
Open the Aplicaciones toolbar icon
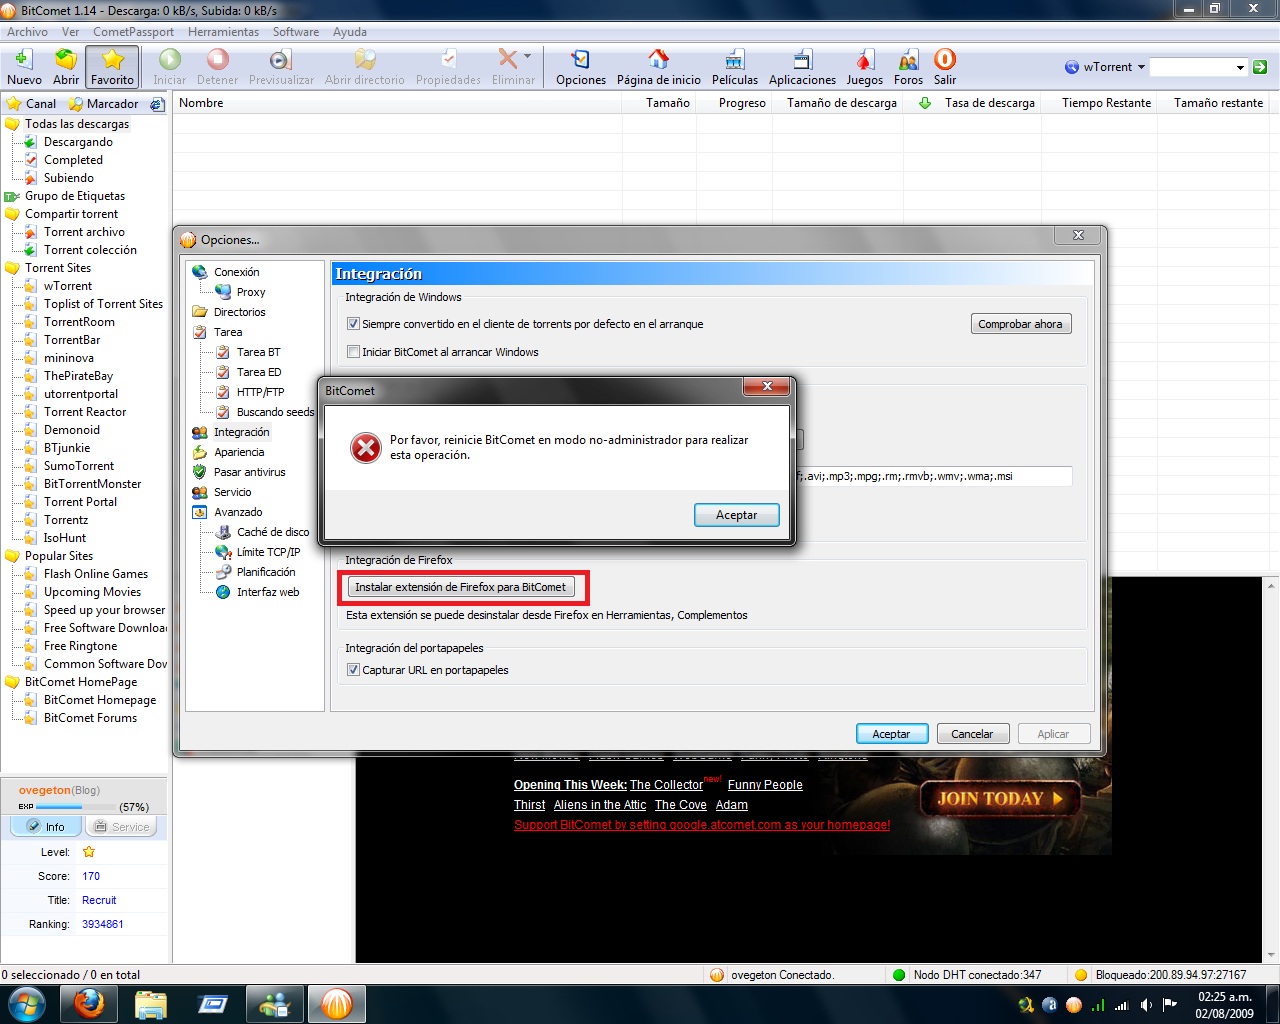click(802, 67)
